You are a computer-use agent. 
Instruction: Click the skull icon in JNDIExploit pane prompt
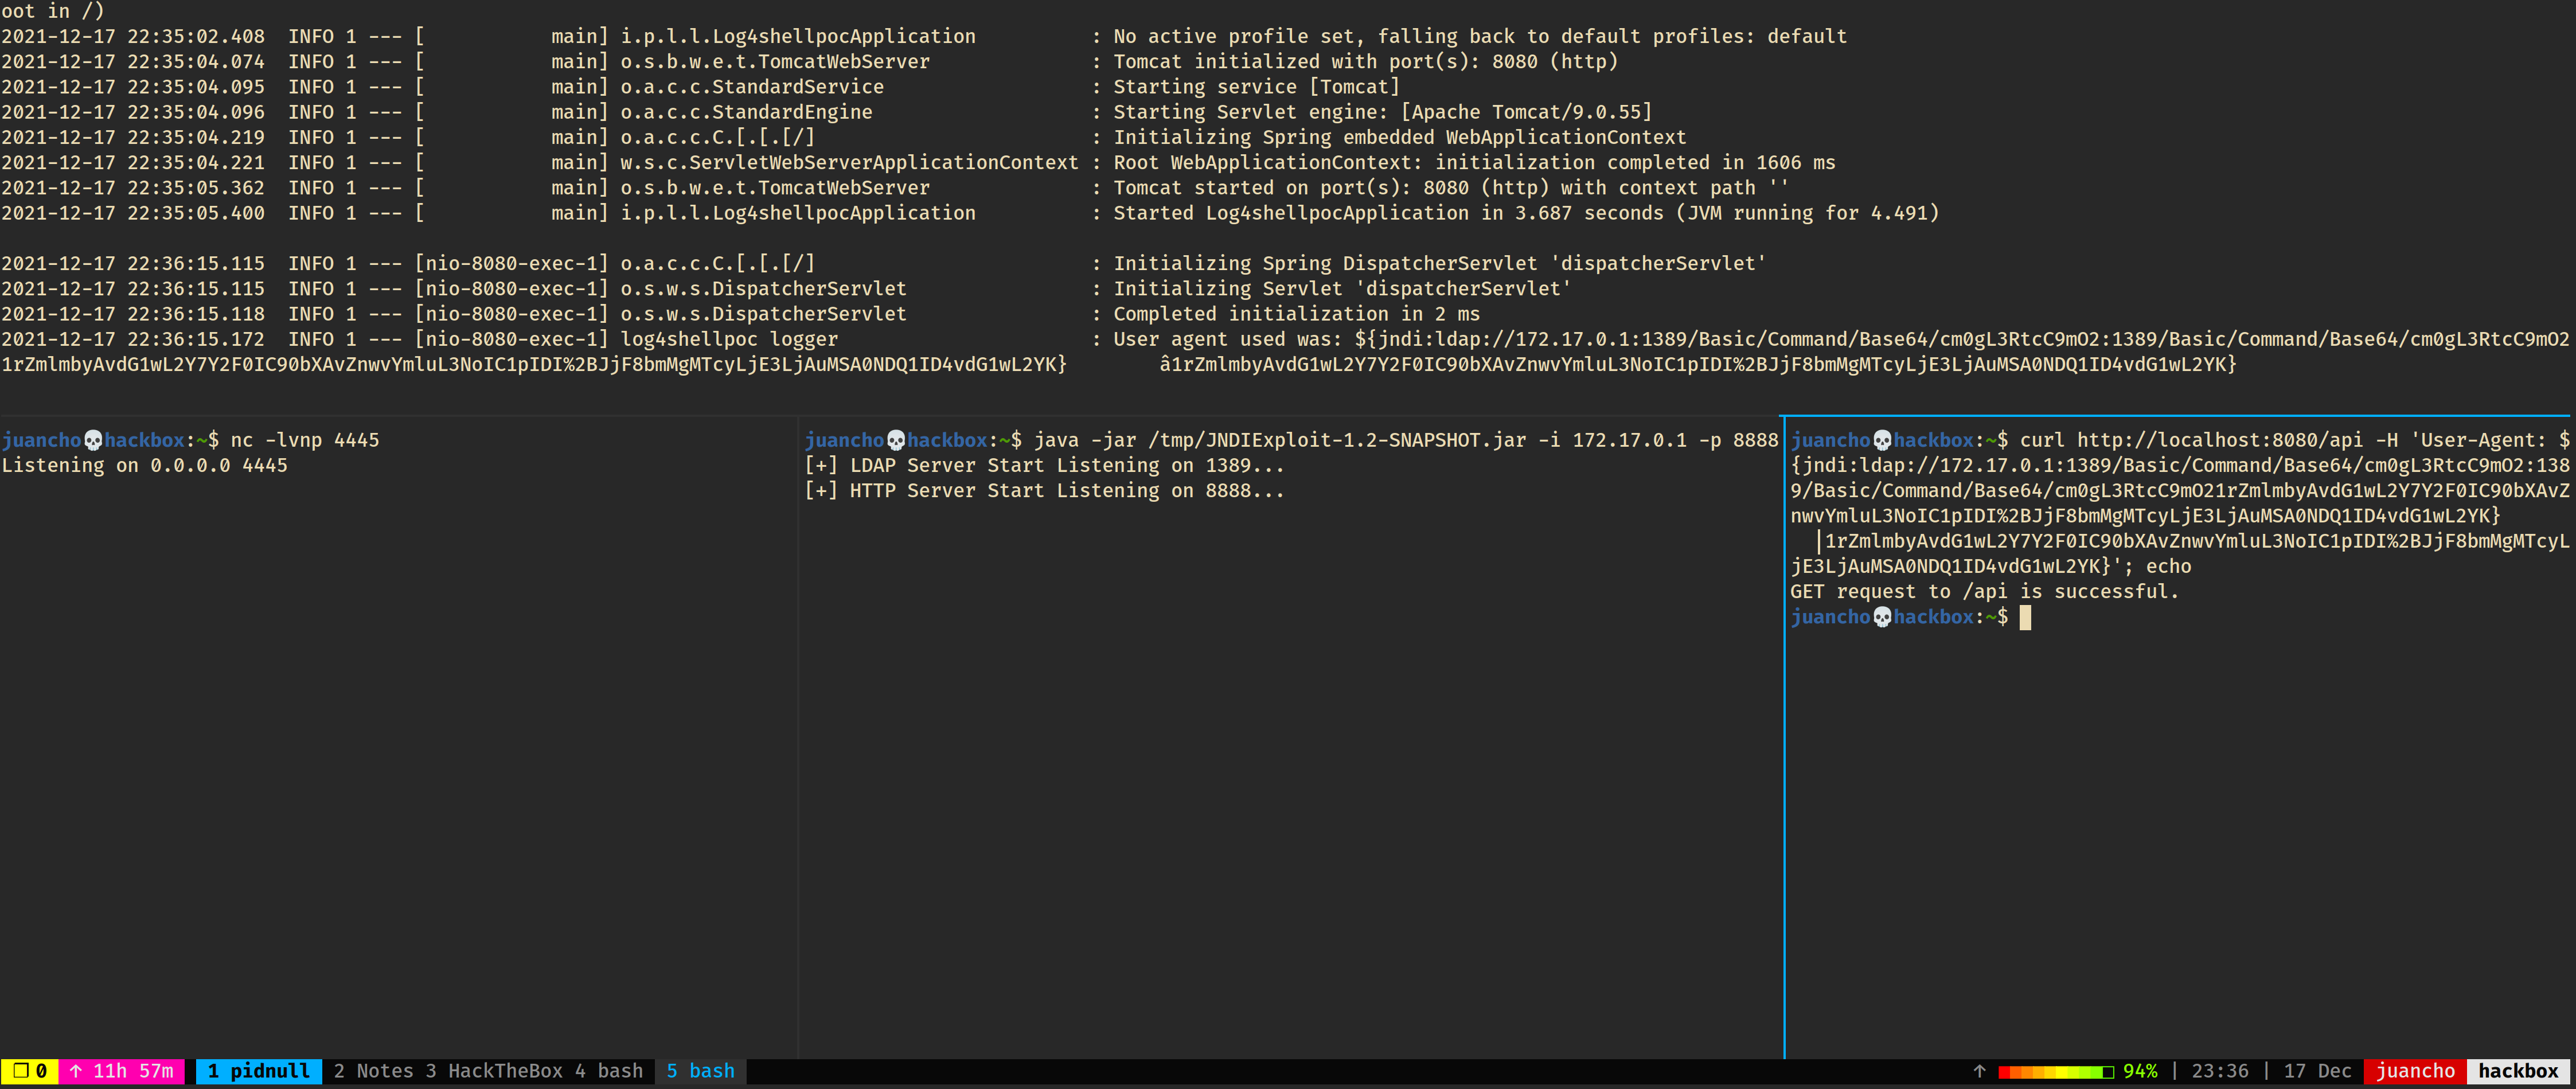896,441
